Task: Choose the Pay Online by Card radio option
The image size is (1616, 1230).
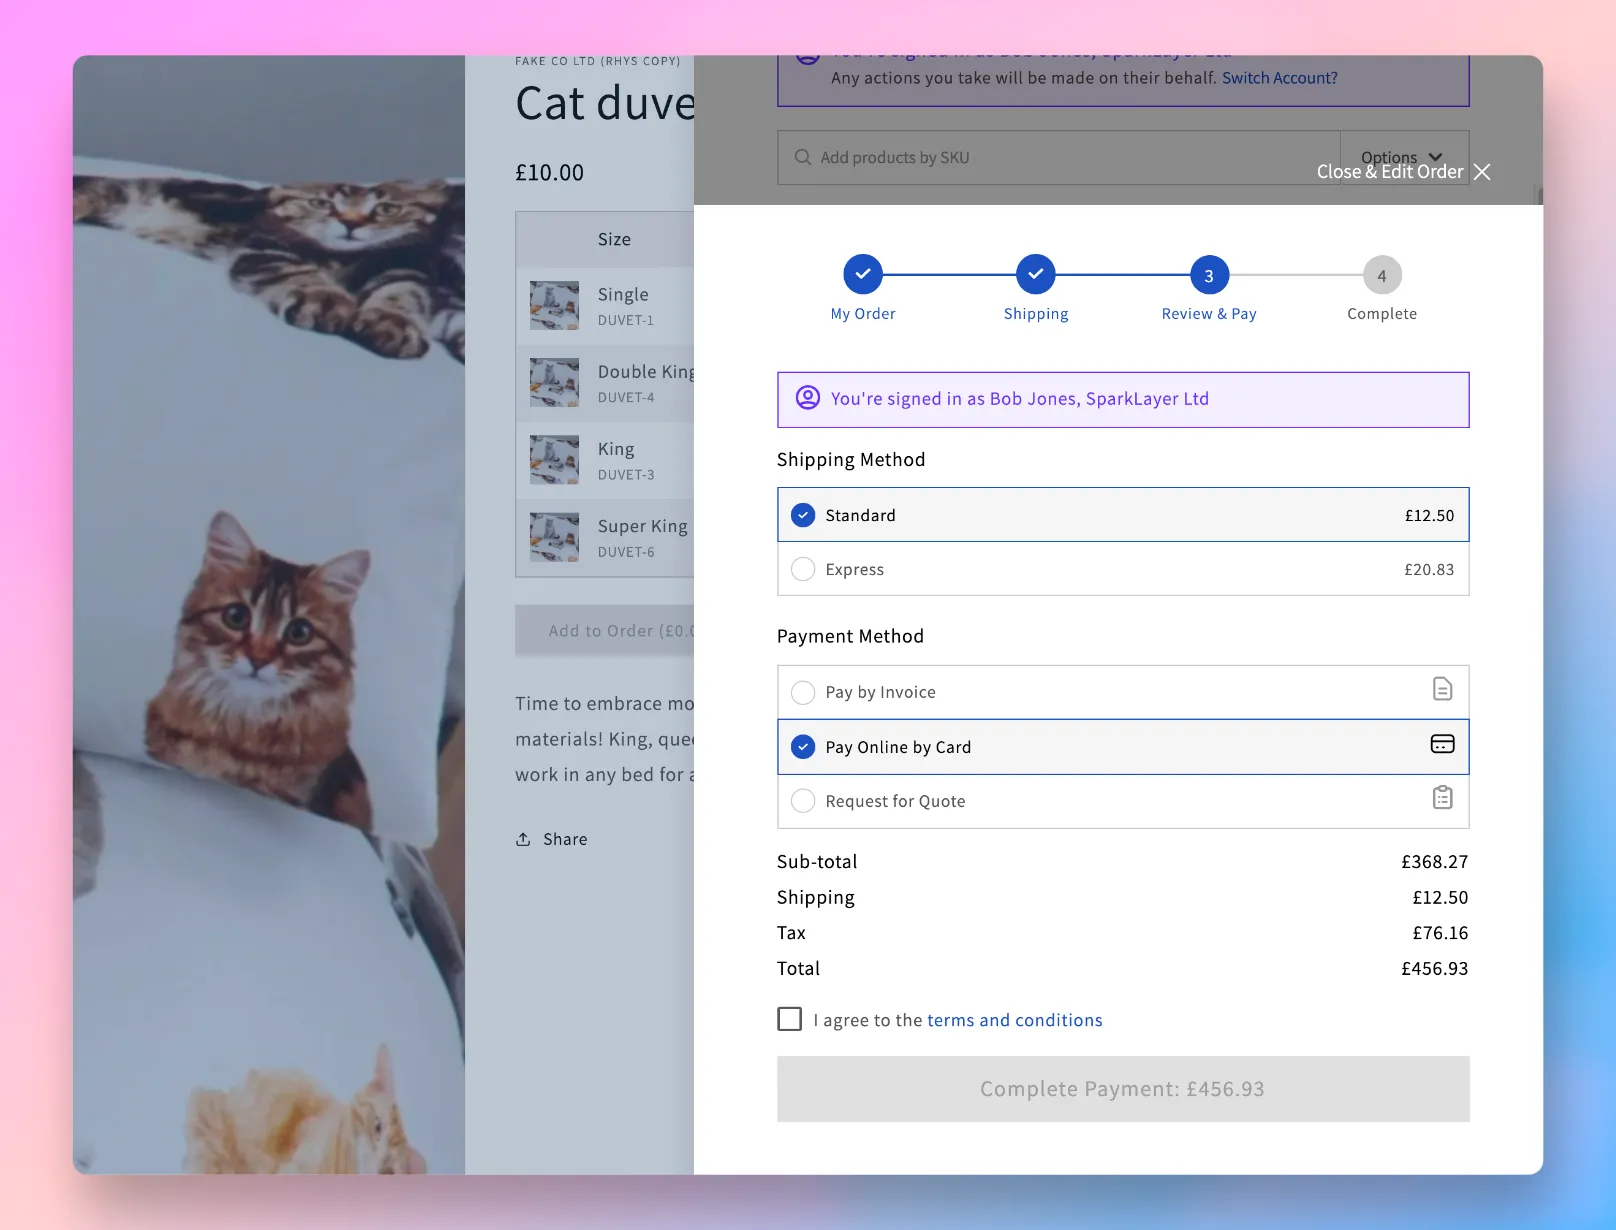Action: [x=803, y=747]
